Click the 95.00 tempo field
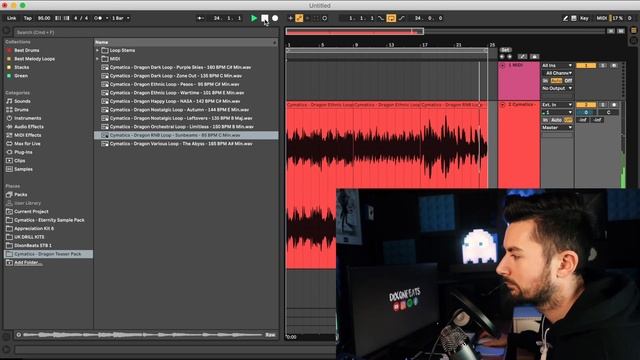 (44, 18)
